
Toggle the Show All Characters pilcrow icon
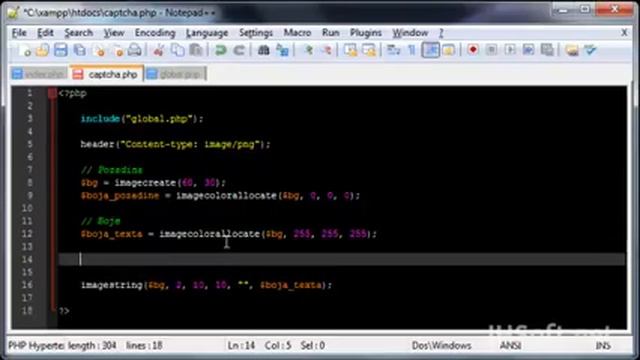[411, 50]
